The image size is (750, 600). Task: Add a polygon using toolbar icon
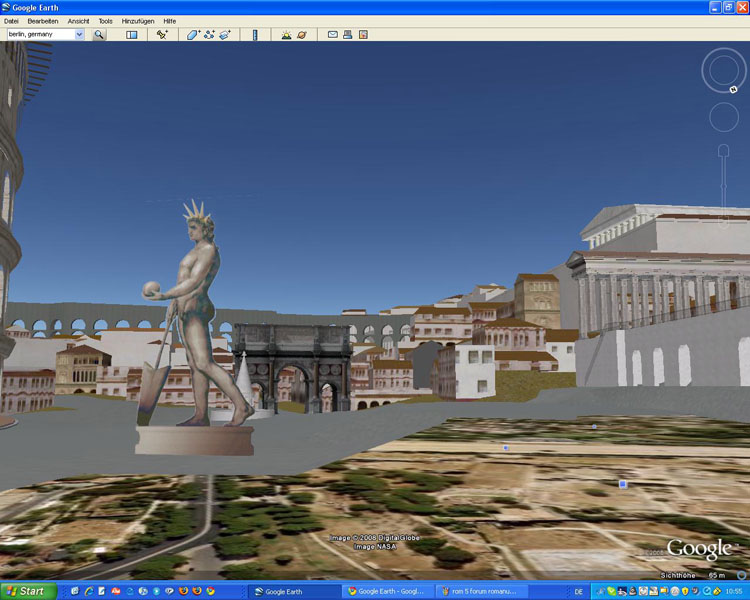[193, 34]
